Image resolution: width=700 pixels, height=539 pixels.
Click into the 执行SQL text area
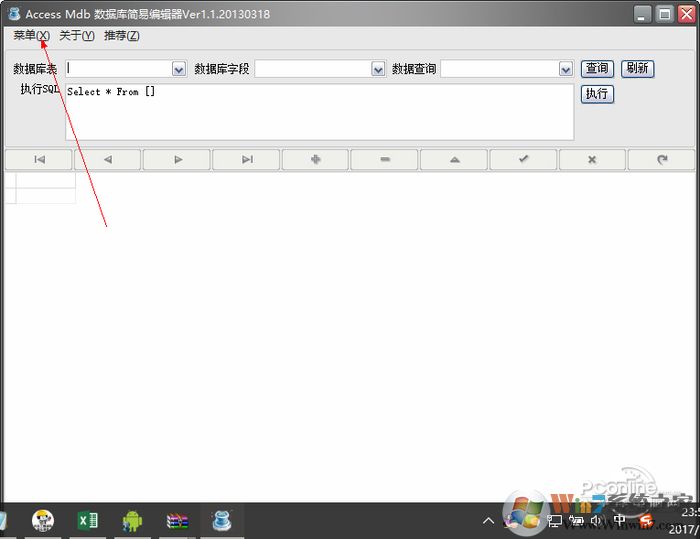tap(320, 112)
